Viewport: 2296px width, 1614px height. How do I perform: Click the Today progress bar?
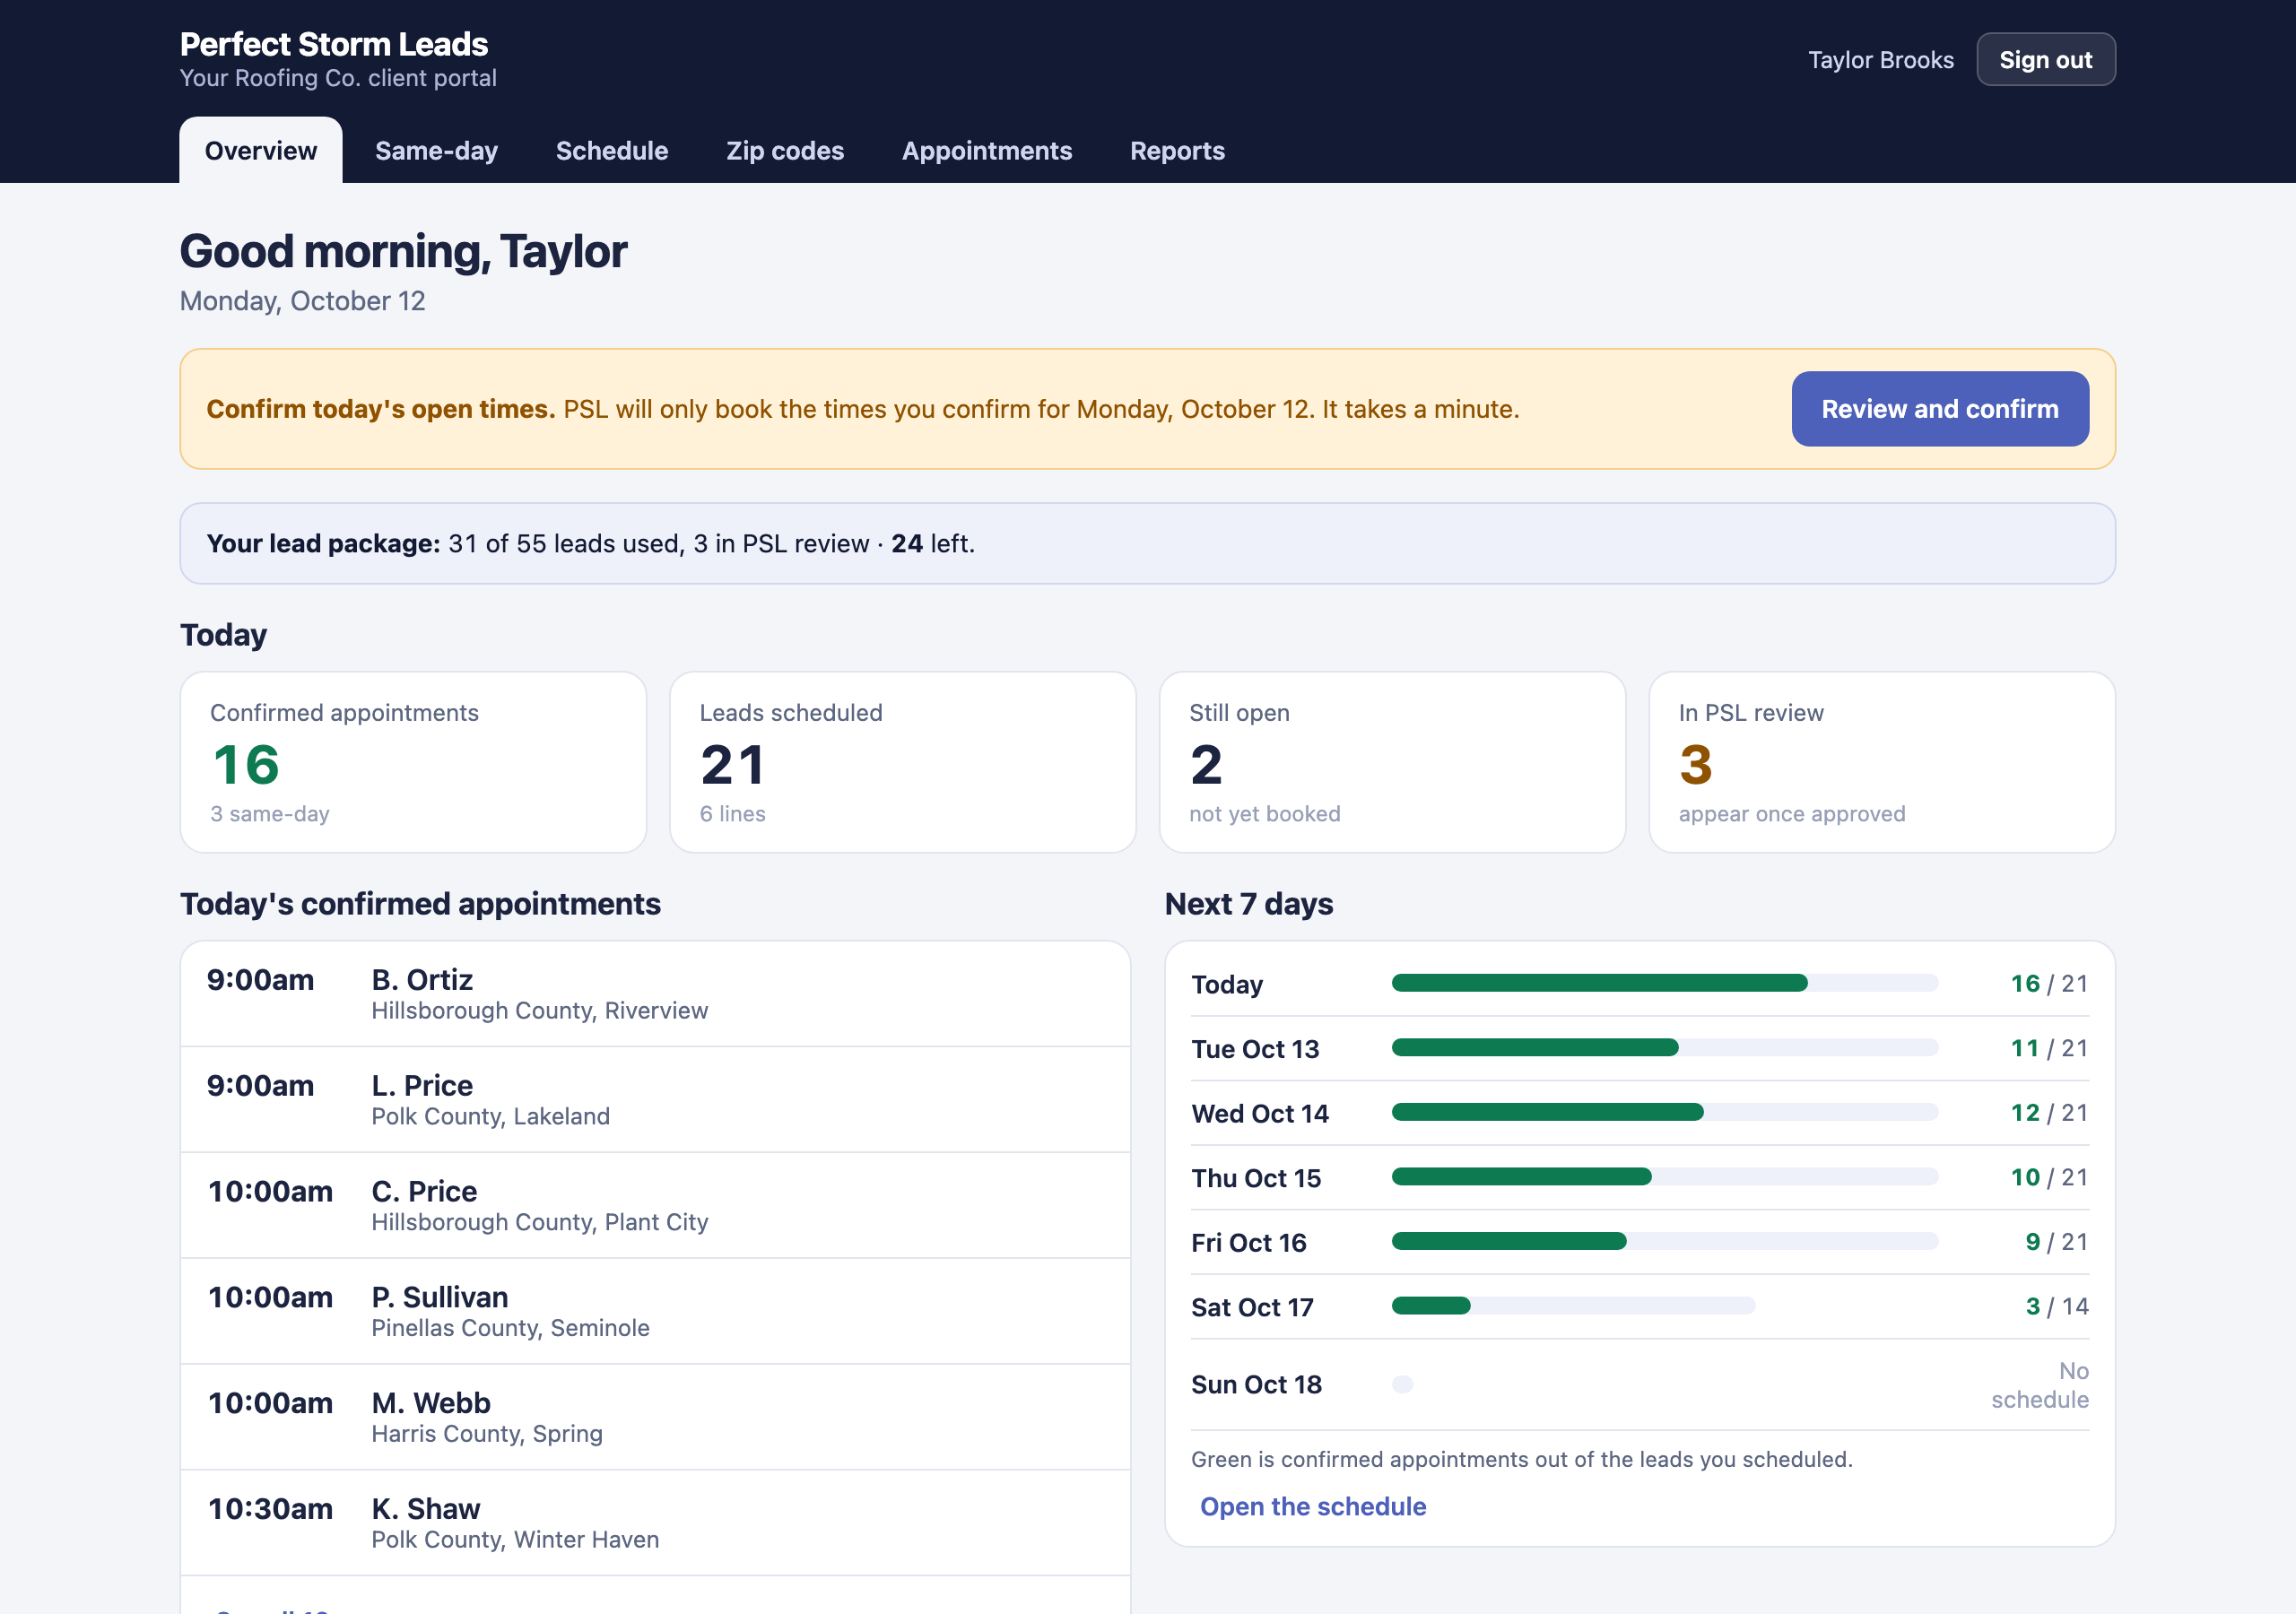click(1665, 983)
